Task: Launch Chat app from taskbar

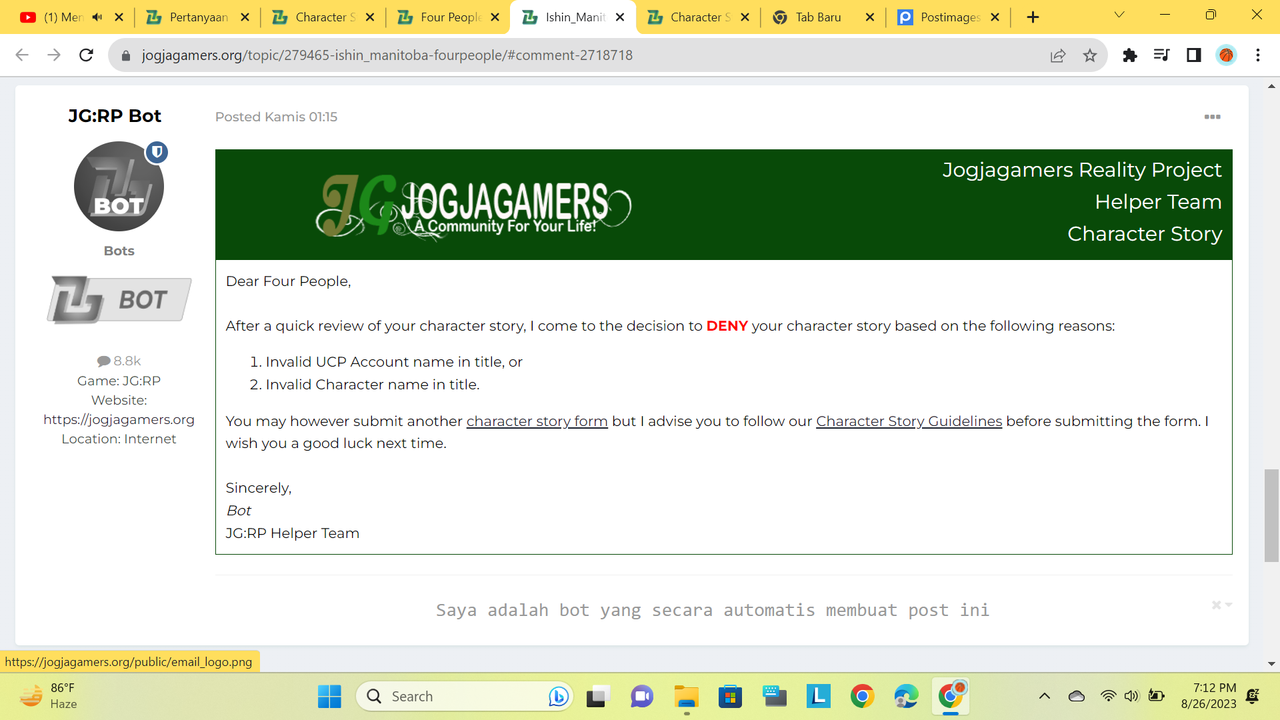Action: pyautogui.click(x=641, y=696)
